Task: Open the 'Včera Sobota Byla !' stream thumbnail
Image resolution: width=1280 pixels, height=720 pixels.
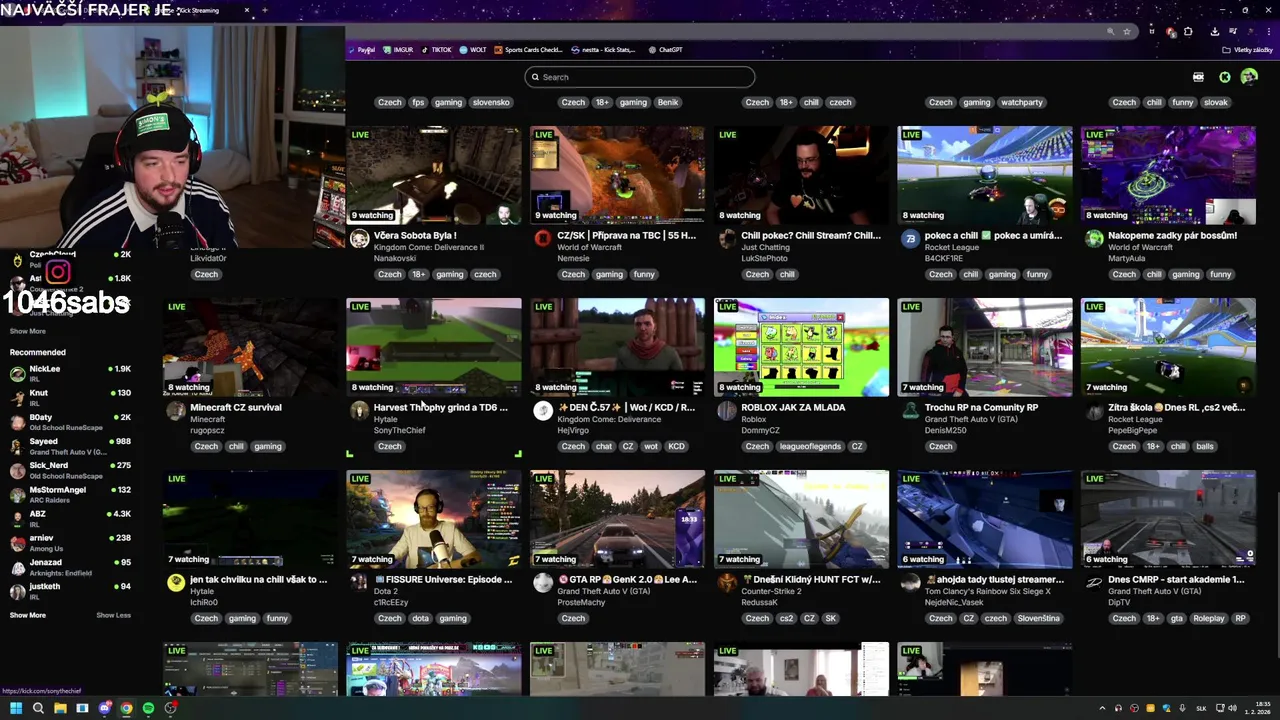Action: coord(434,175)
